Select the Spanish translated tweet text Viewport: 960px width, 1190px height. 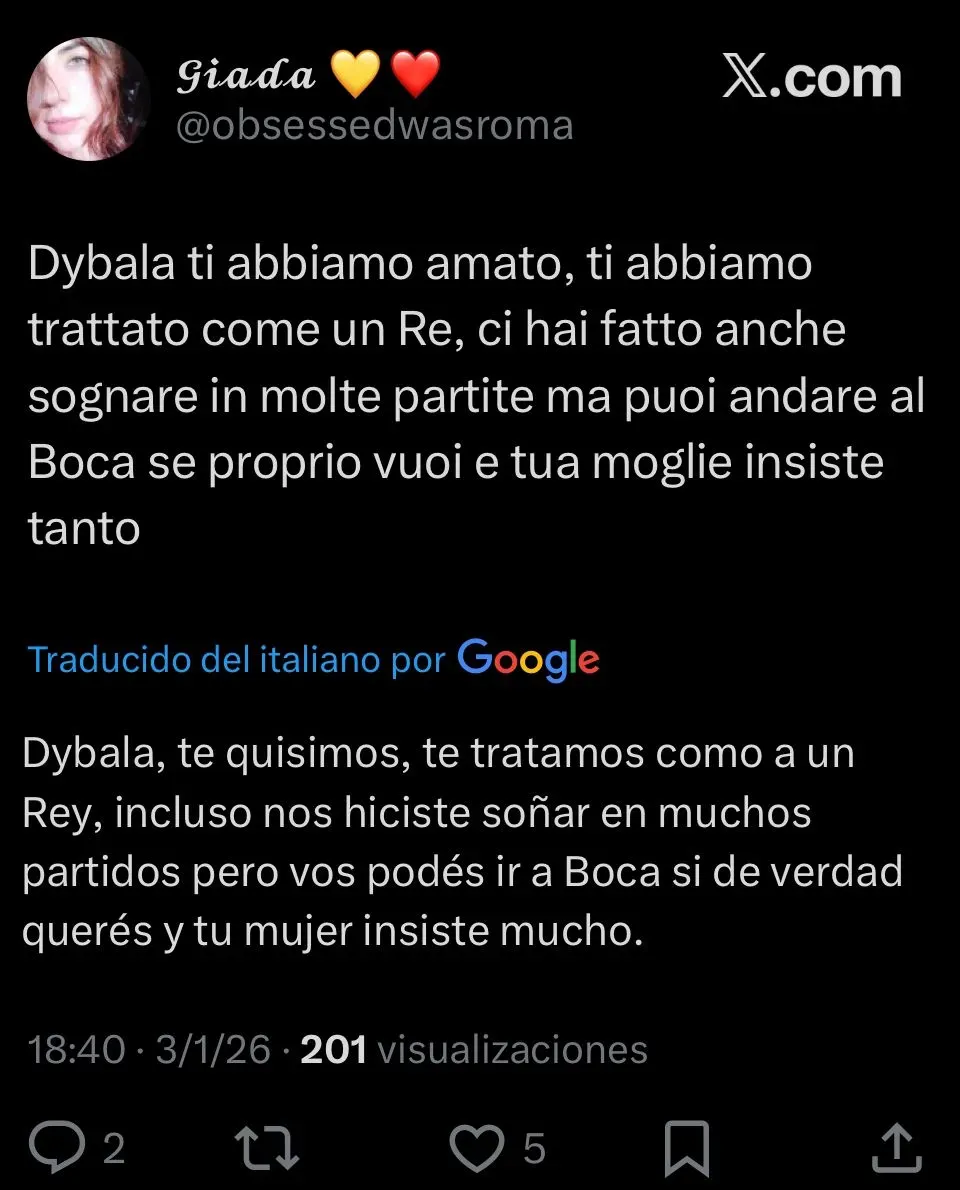click(463, 842)
